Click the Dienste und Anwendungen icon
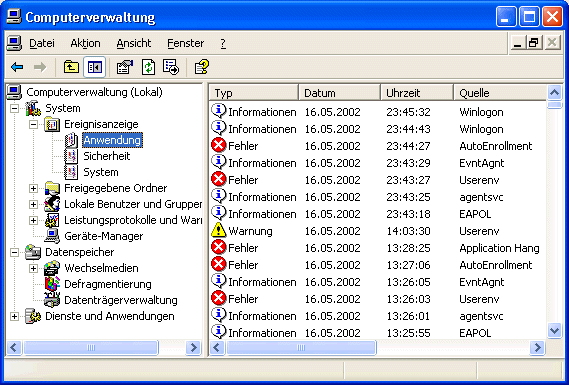The height and width of the screenshot is (385, 569). click(x=33, y=316)
